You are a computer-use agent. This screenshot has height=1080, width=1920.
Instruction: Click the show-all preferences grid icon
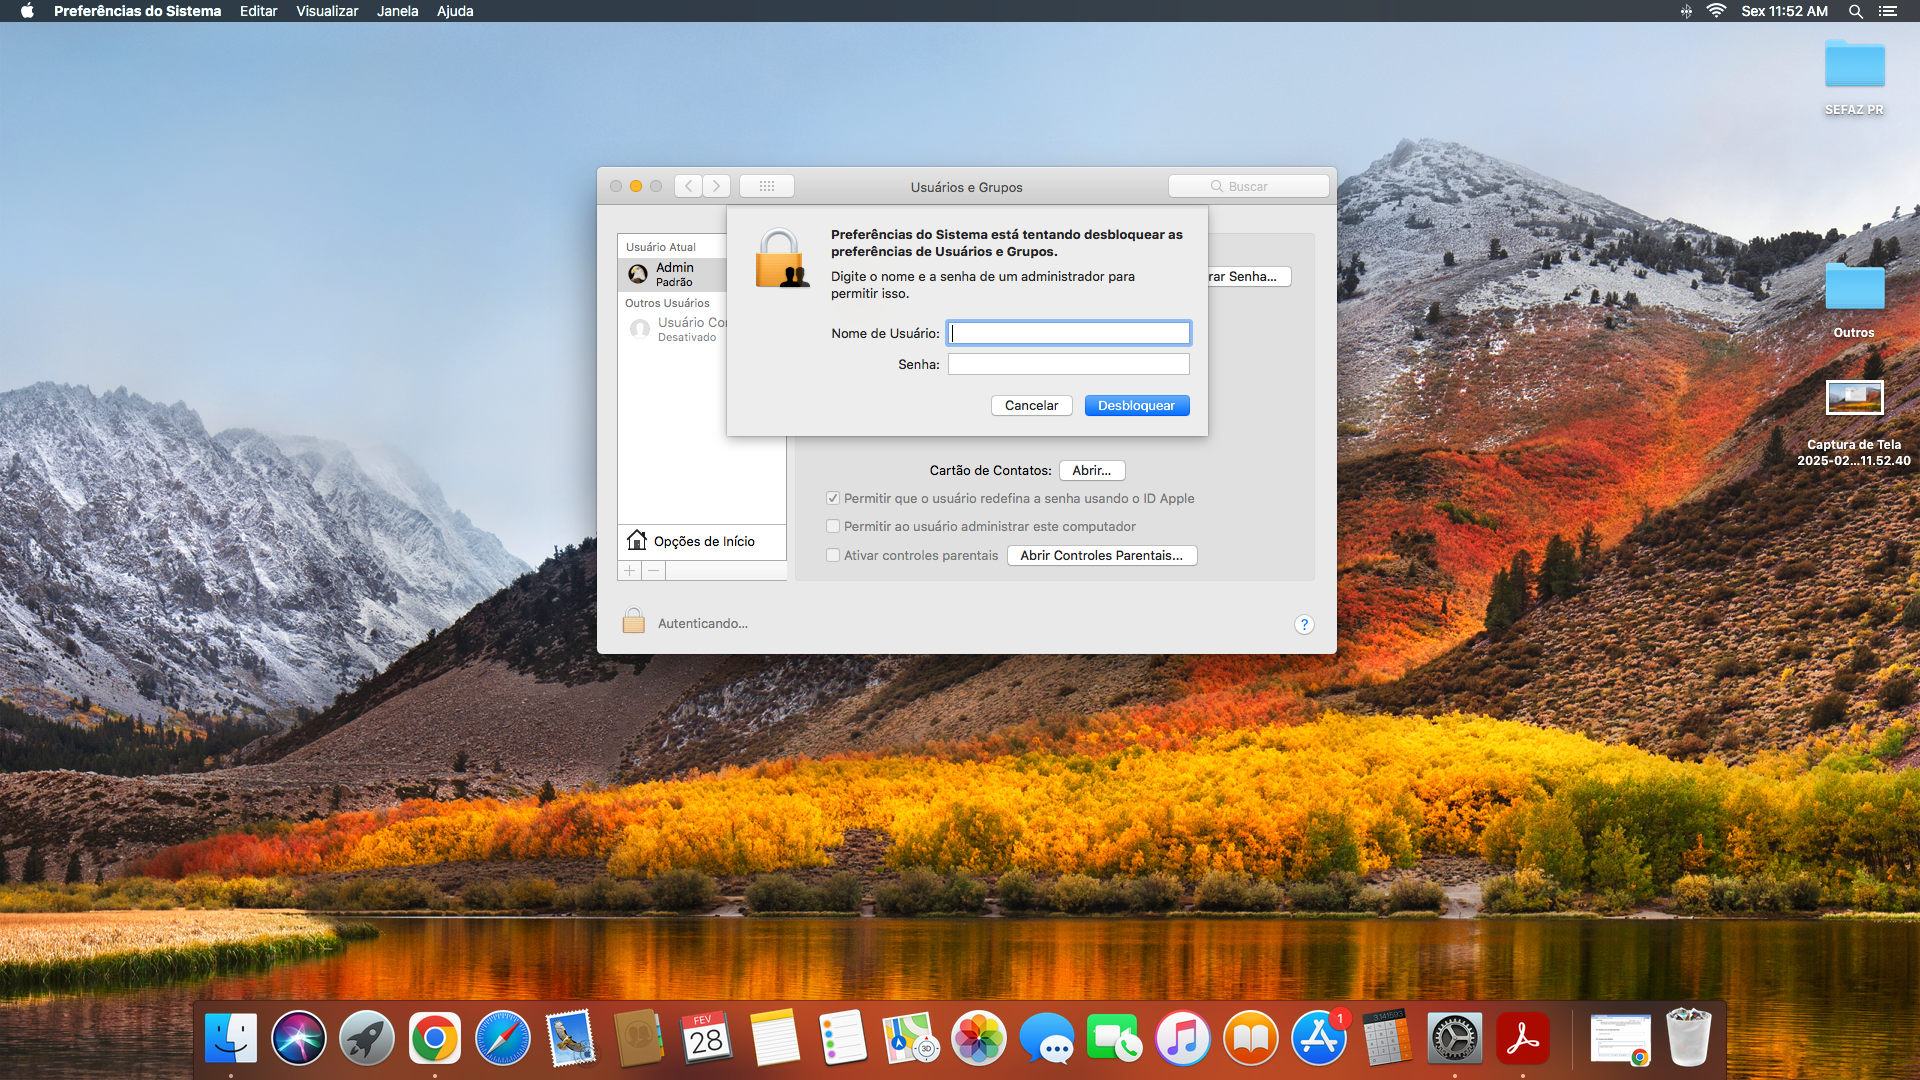(766, 186)
